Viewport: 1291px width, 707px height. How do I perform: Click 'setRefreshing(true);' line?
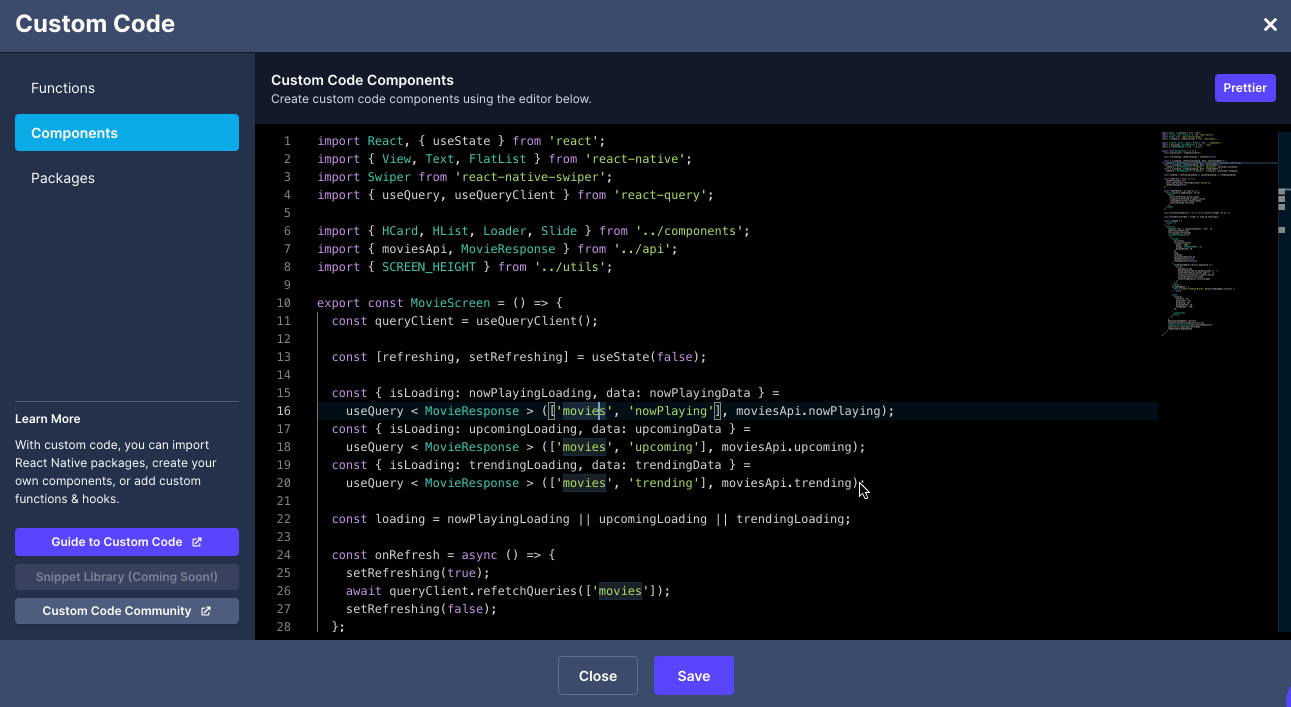click(418, 573)
